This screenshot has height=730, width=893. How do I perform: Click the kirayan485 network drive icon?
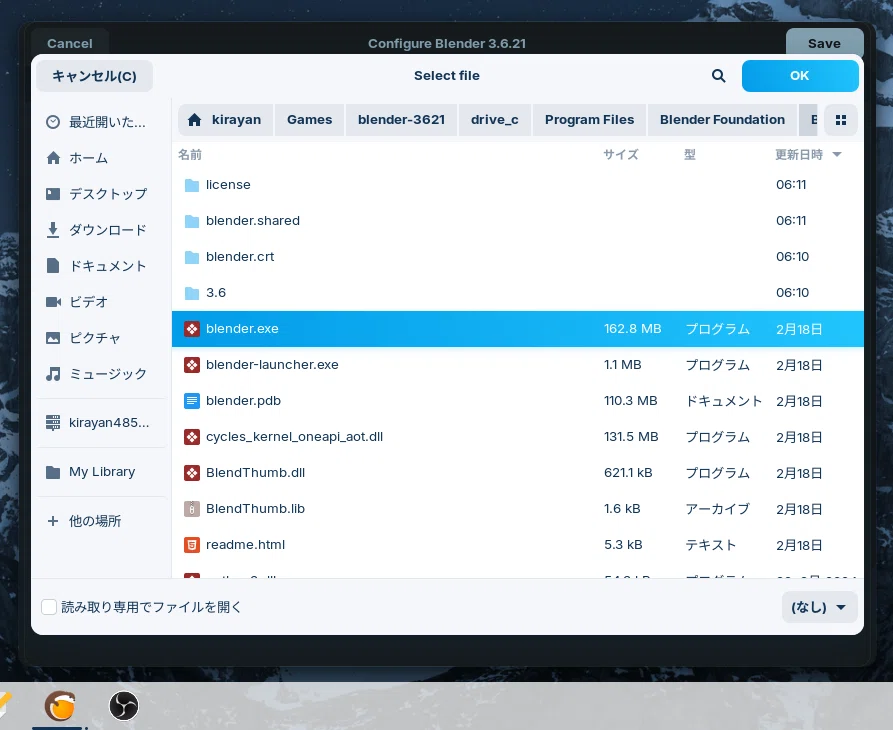coord(53,423)
